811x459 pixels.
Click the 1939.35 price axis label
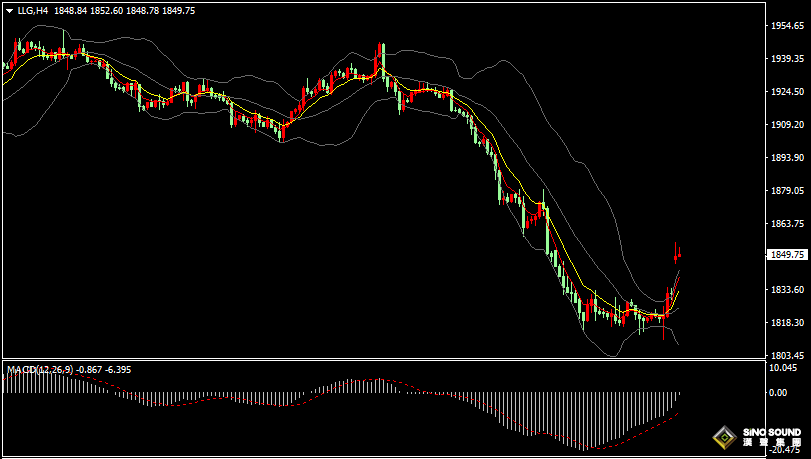(785, 59)
